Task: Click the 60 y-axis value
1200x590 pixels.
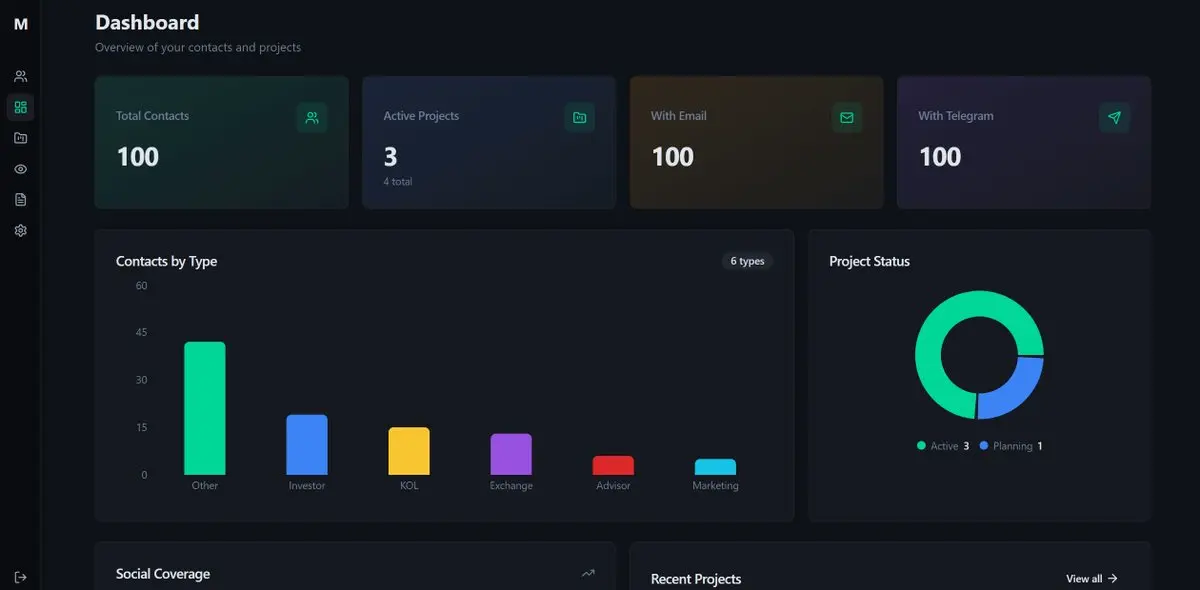Action: (141, 286)
